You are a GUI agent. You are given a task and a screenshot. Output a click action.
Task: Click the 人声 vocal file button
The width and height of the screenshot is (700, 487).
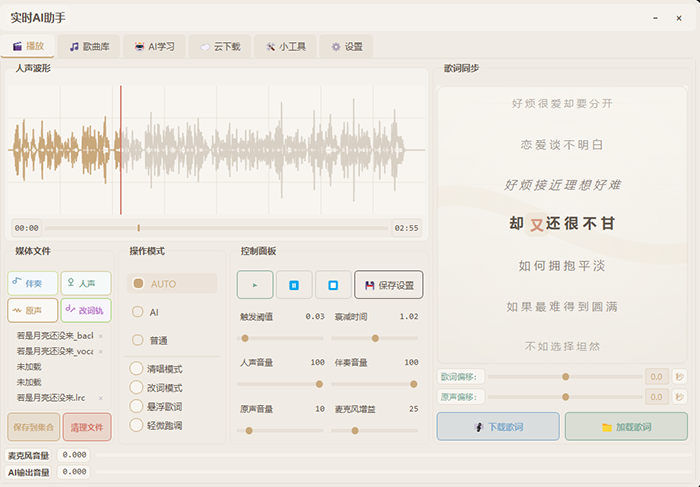click(x=86, y=283)
